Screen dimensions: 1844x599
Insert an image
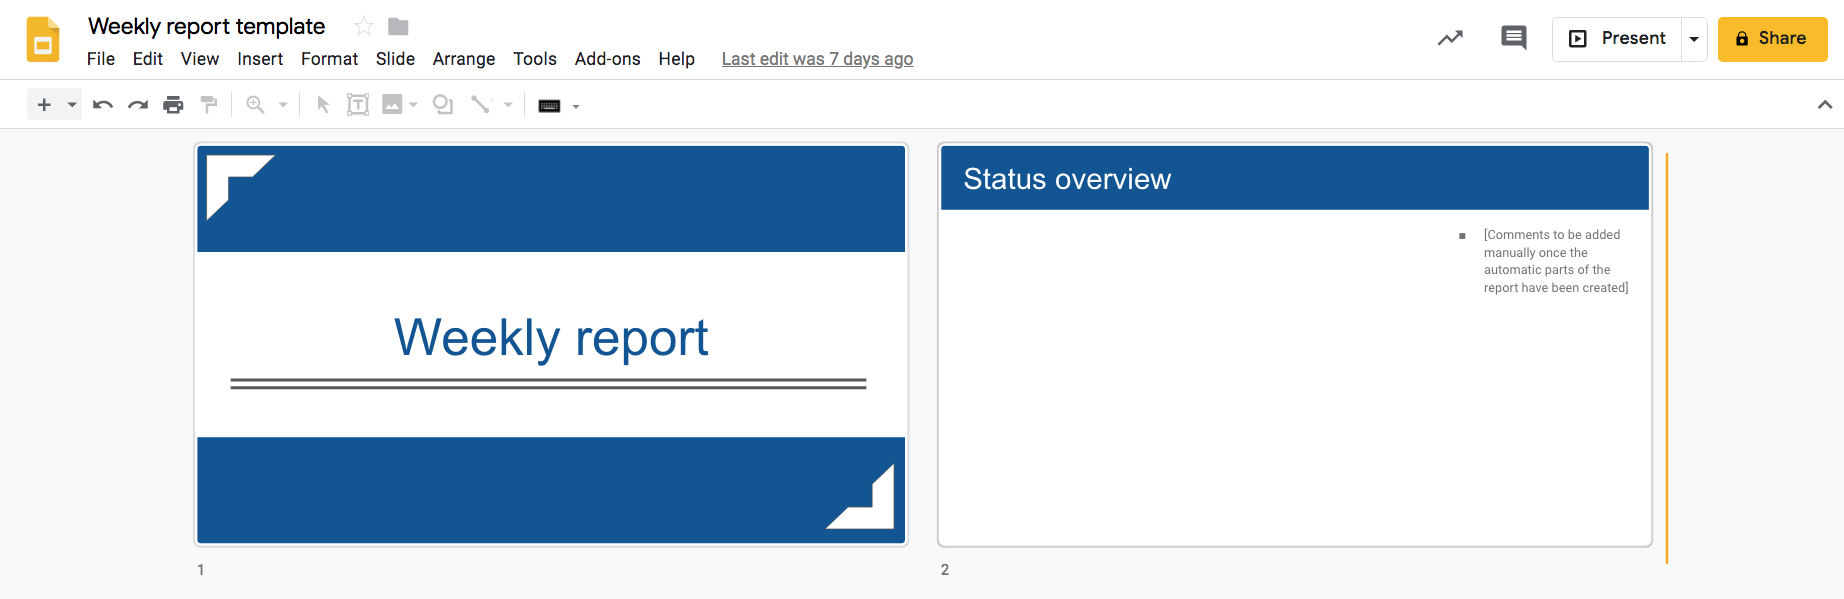tap(394, 104)
